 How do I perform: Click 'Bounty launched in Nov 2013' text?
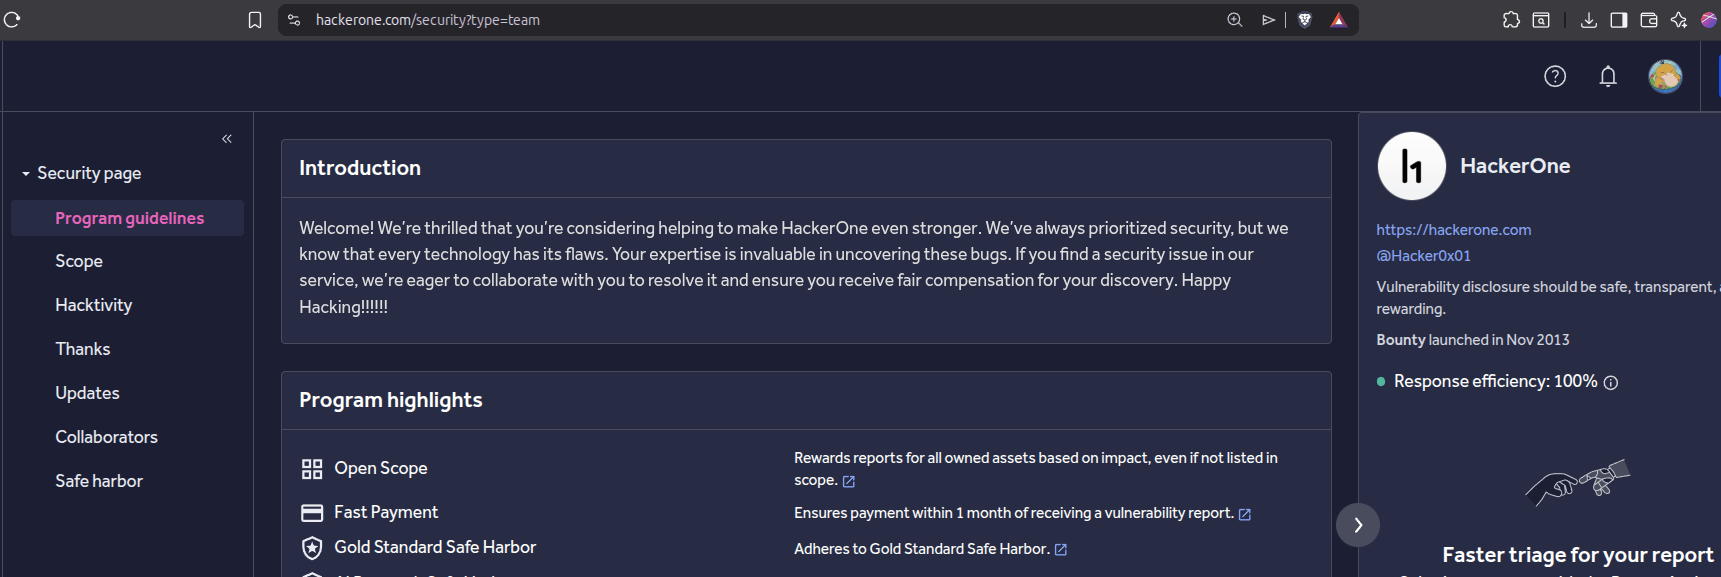(1472, 340)
